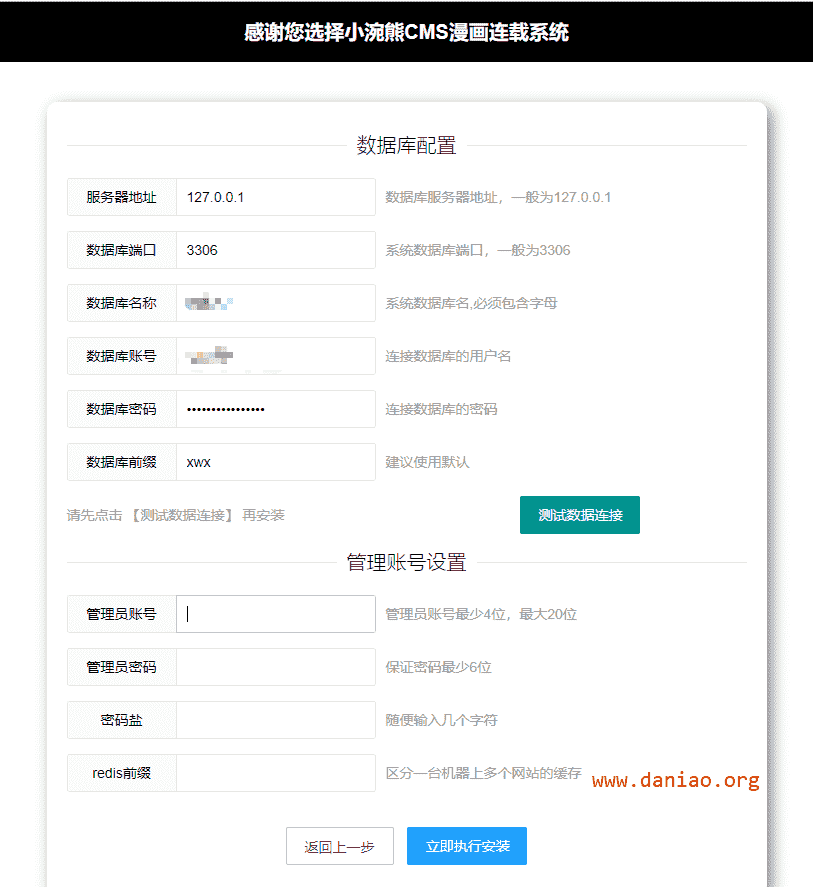Click the 管理员账号 label
Viewport: 813px width, 887px height.
coord(122,614)
